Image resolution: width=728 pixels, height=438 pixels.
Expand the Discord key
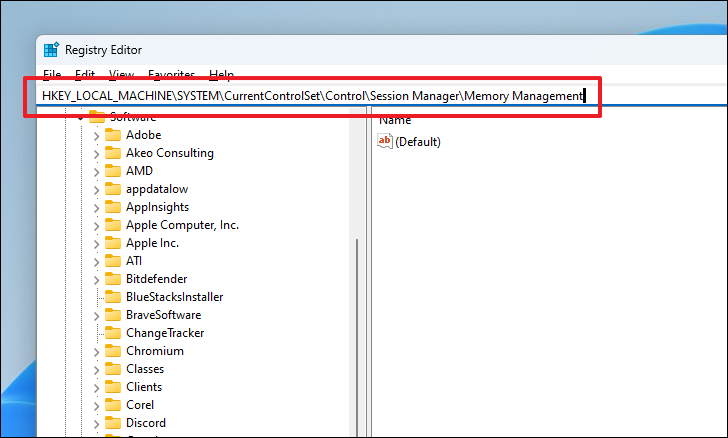pyautogui.click(x=96, y=424)
